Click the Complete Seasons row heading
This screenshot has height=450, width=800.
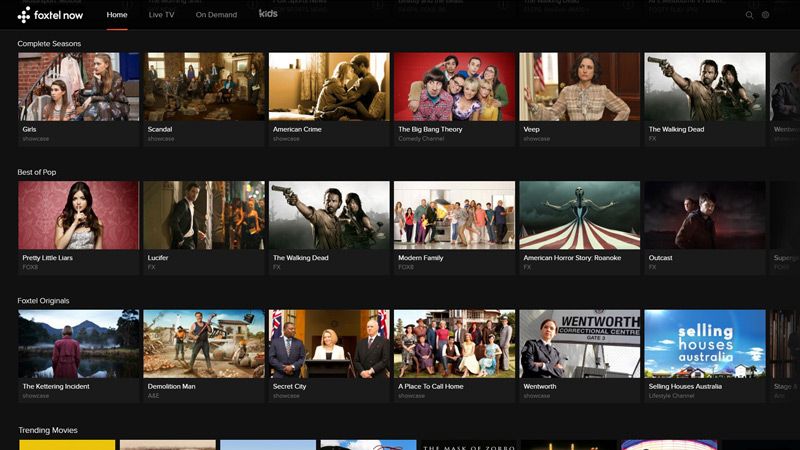(x=49, y=44)
